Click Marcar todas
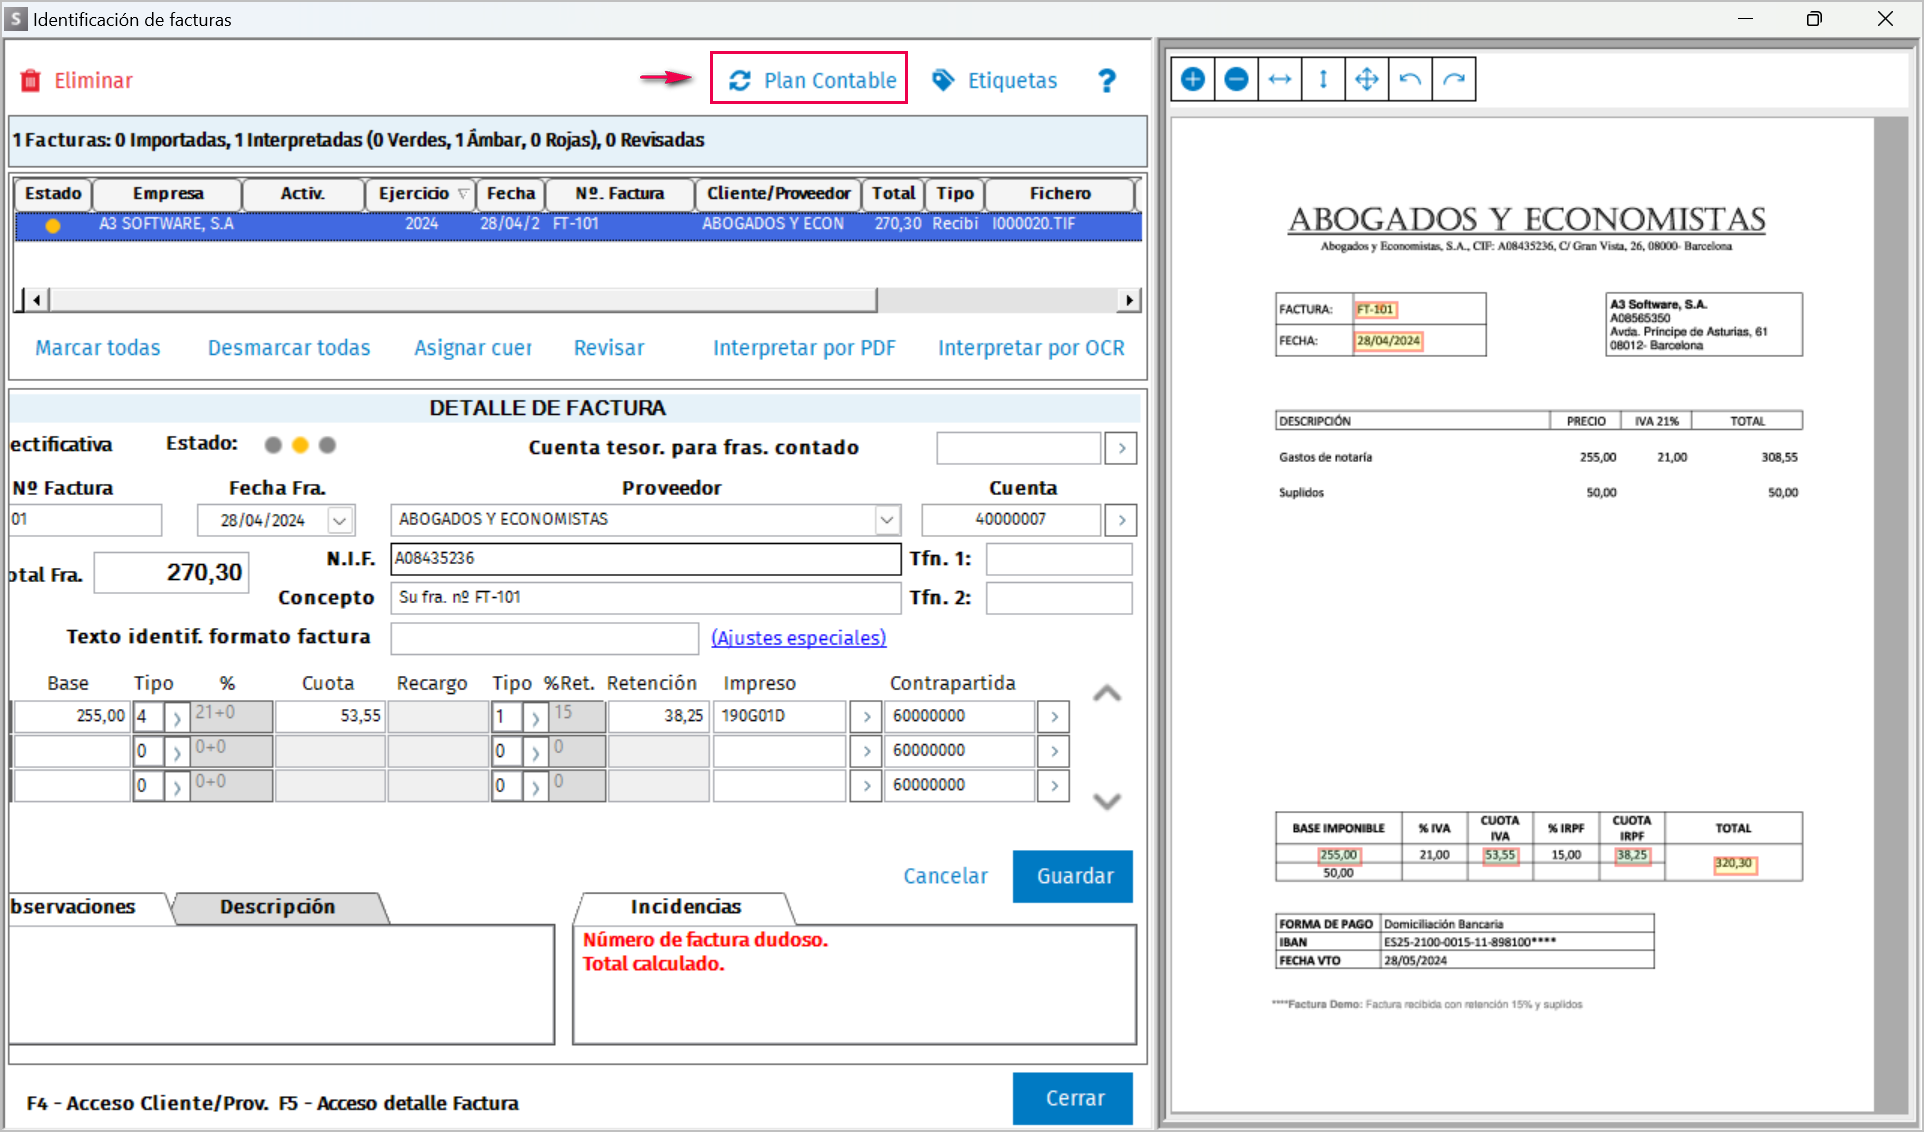The height and width of the screenshot is (1132, 1924). click(98, 348)
